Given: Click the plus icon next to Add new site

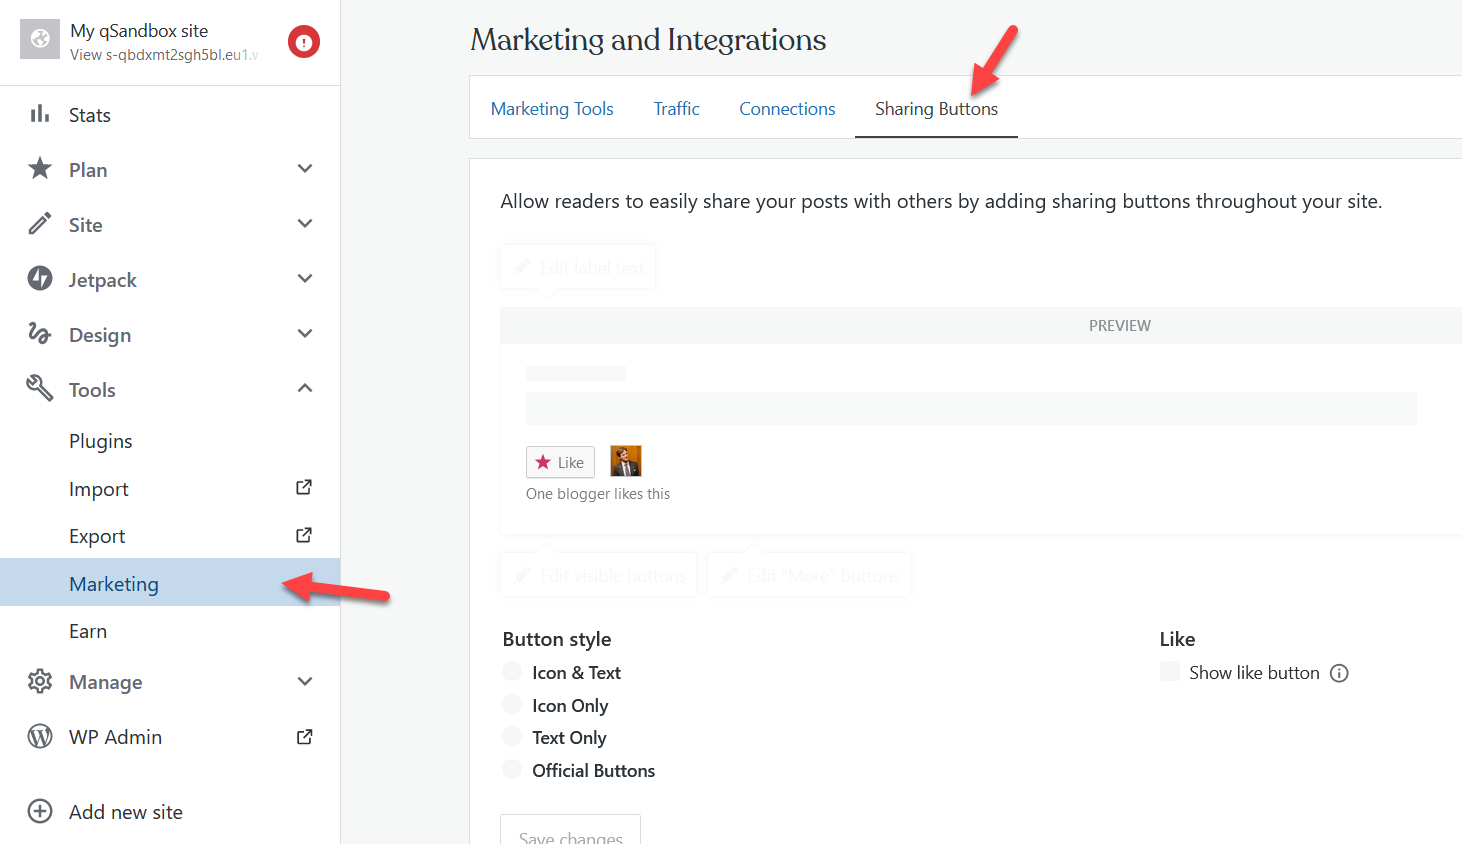Looking at the screenshot, I should point(40,811).
